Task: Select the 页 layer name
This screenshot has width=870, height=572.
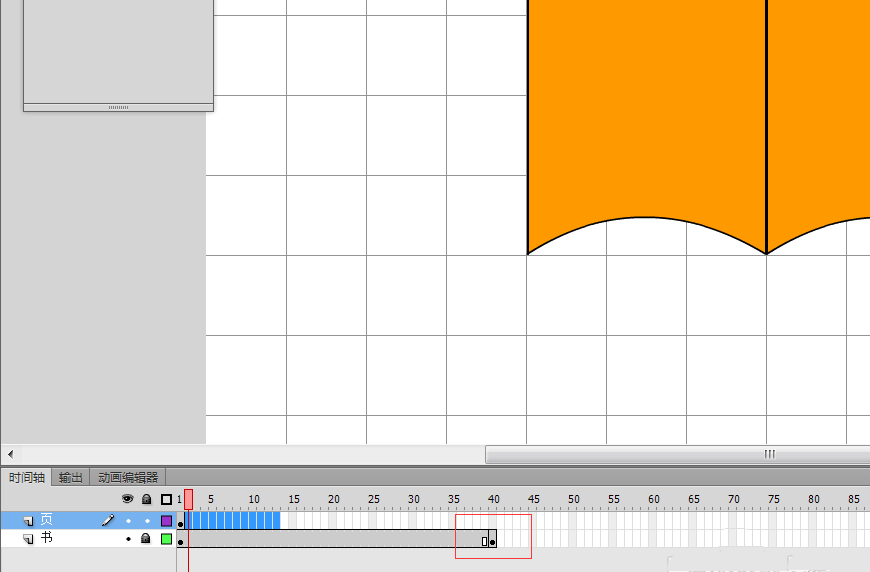Action: pos(47,520)
